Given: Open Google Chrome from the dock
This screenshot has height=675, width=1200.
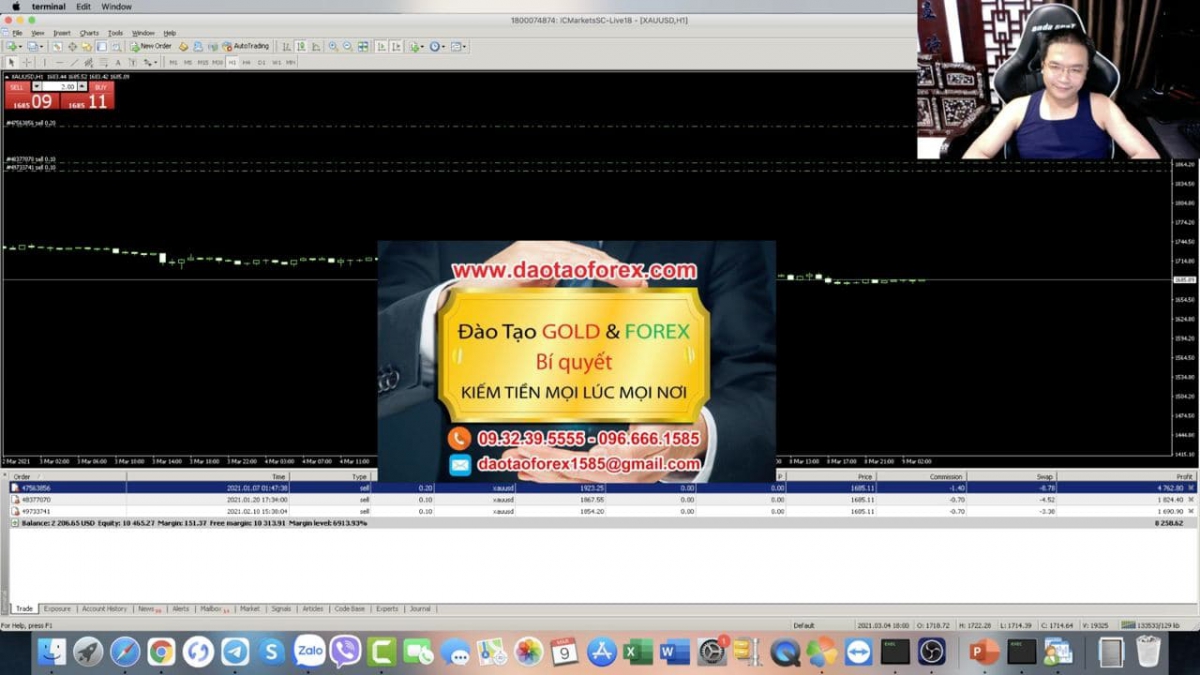Looking at the screenshot, I should 161,652.
